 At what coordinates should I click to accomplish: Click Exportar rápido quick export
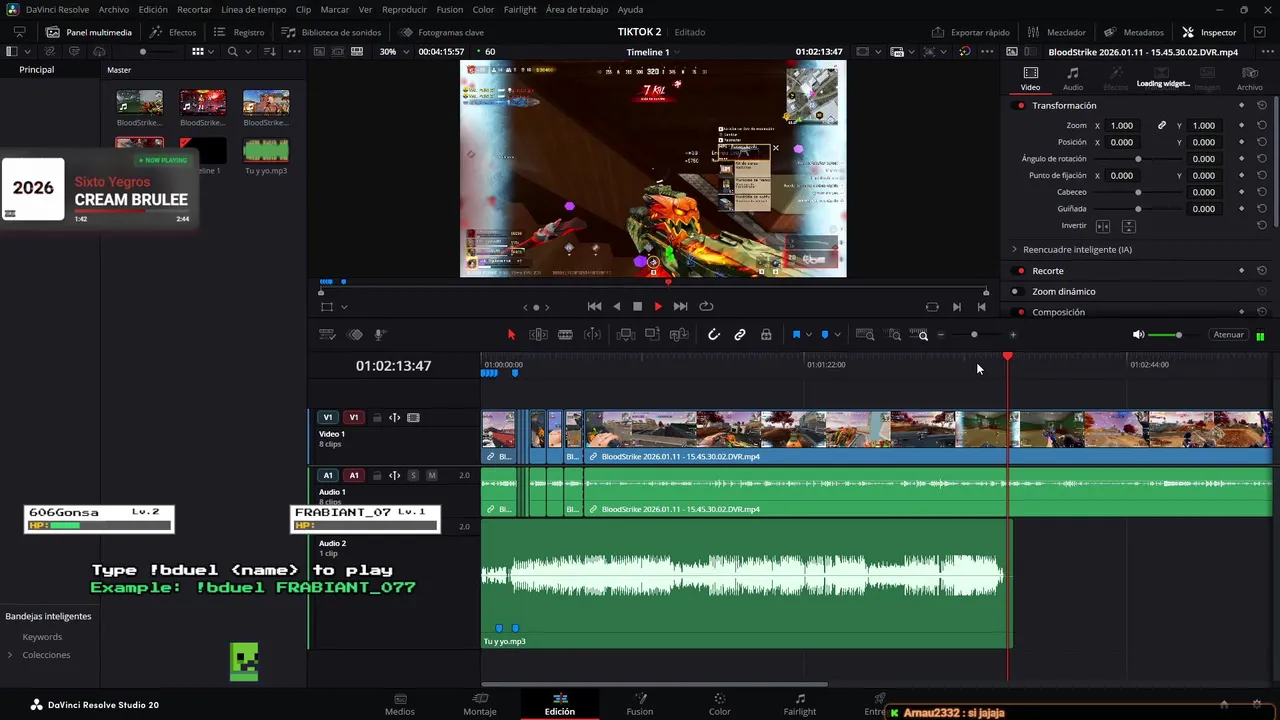[x=971, y=32]
